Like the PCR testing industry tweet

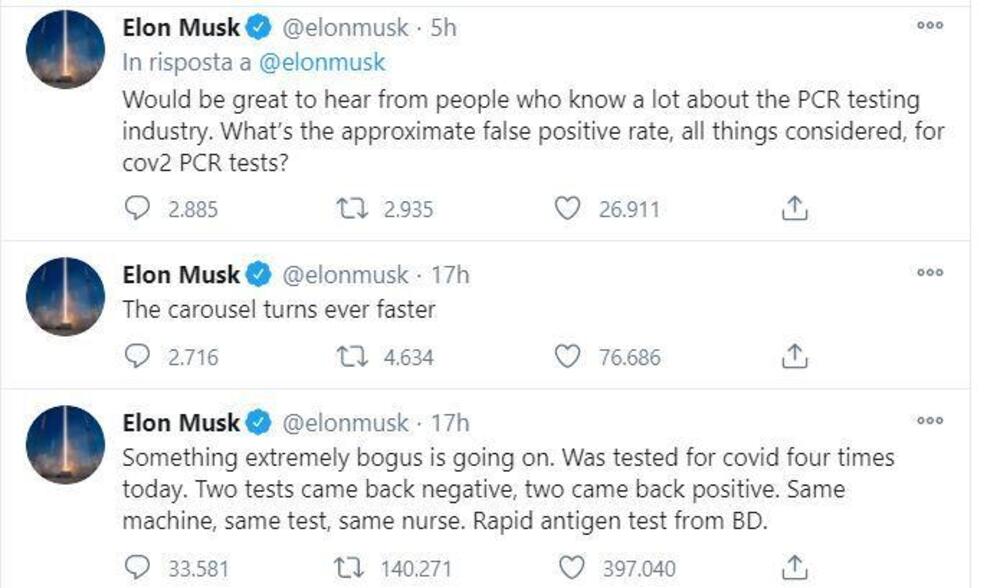567,209
